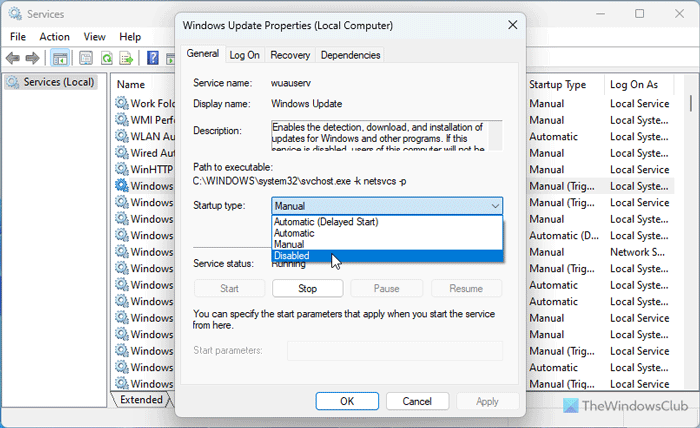700x428 pixels.
Task: Choose Automatic startup type option
Action: coord(387,233)
